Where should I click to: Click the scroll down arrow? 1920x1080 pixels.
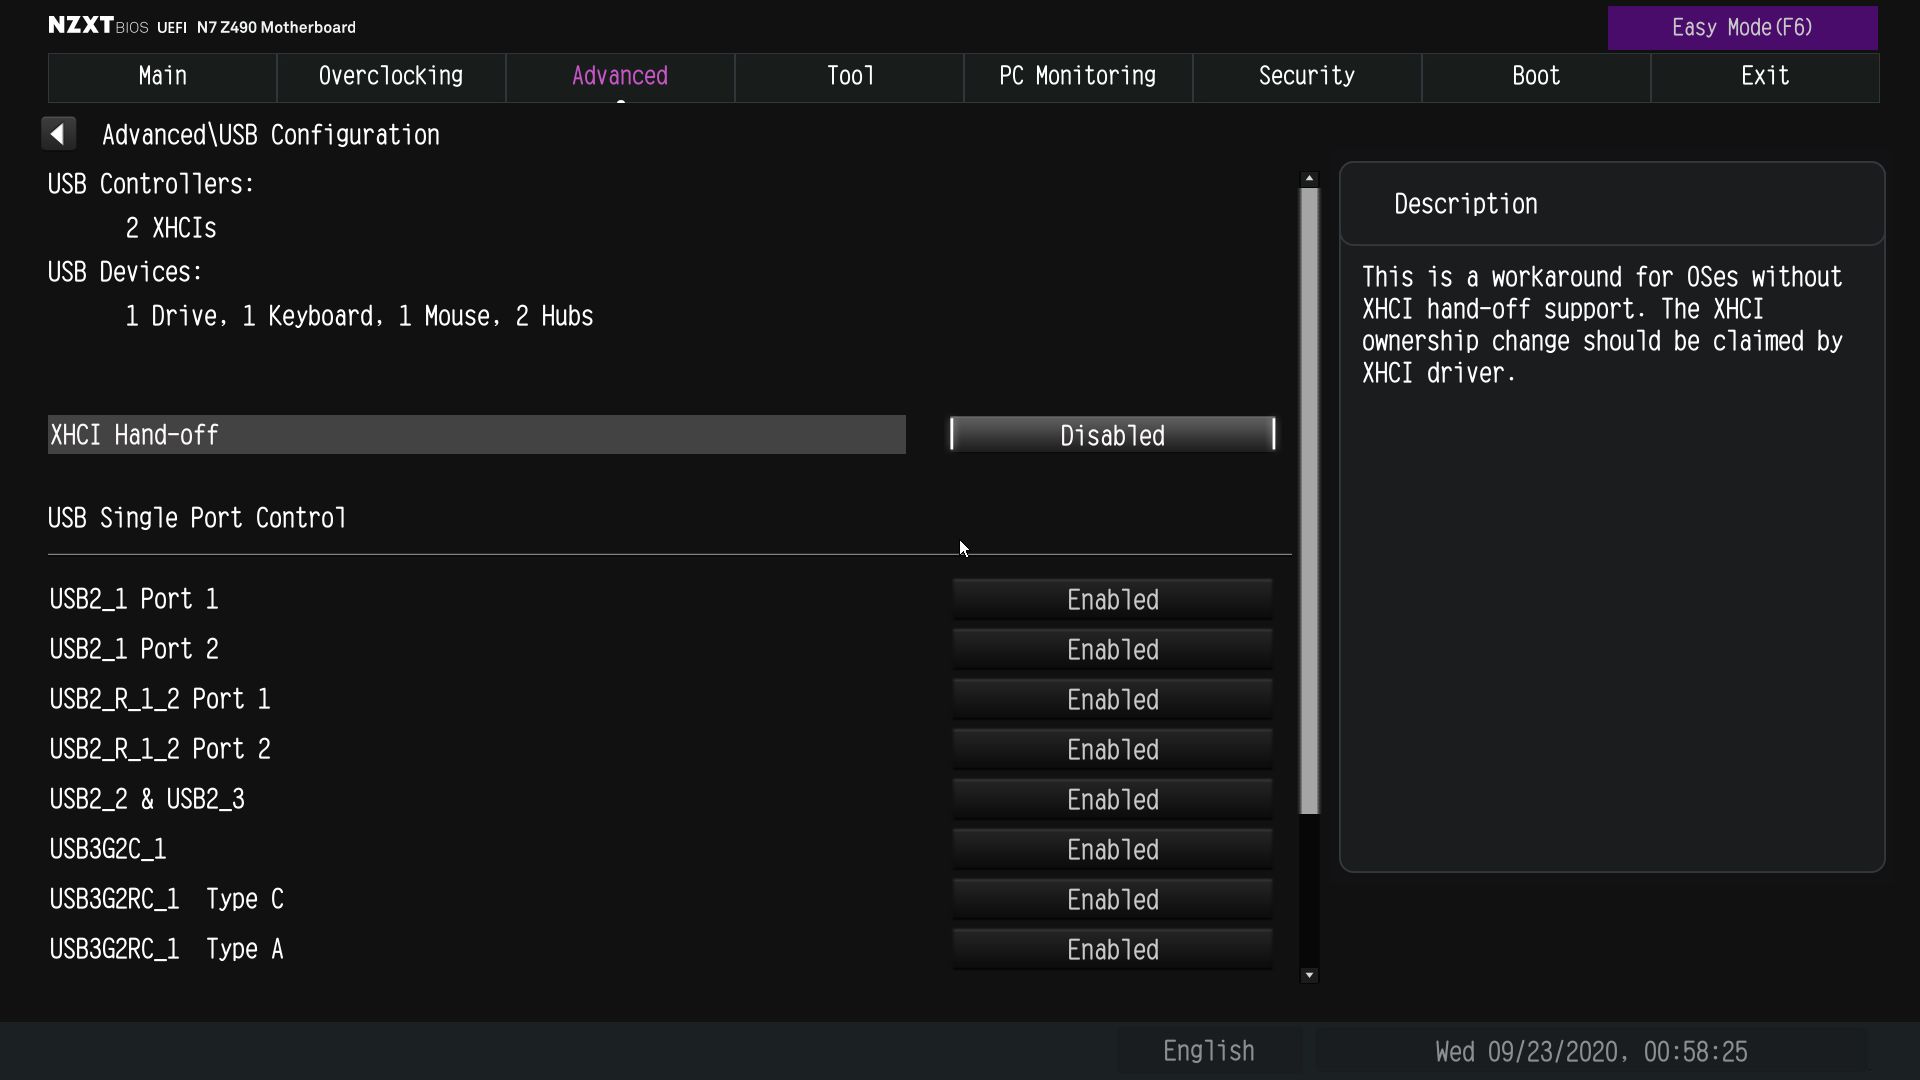tap(1309, 975)
